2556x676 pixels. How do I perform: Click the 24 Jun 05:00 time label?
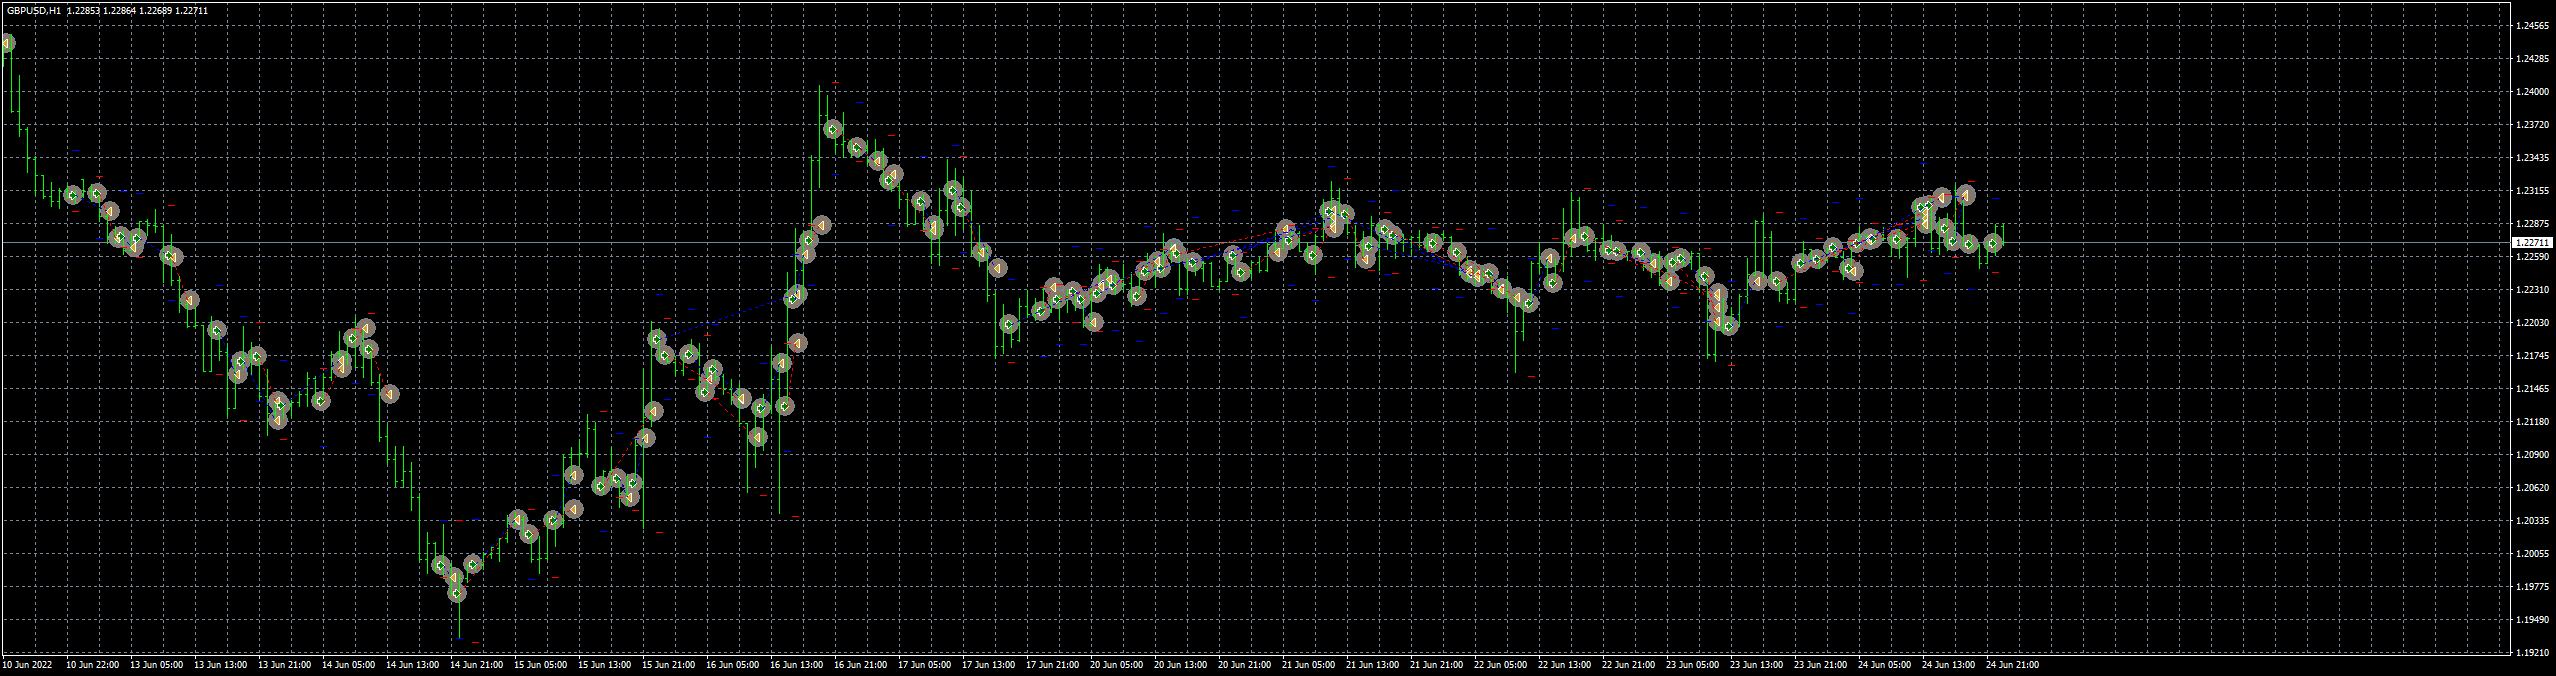tap(1885, 665)
